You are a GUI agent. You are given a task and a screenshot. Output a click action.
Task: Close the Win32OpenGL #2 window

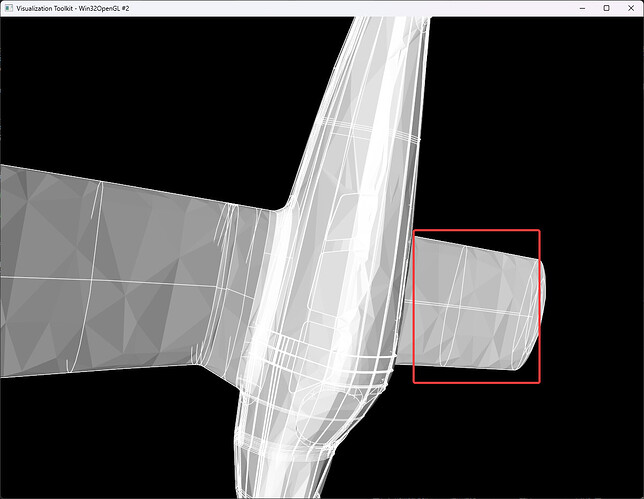pos(631,8)
